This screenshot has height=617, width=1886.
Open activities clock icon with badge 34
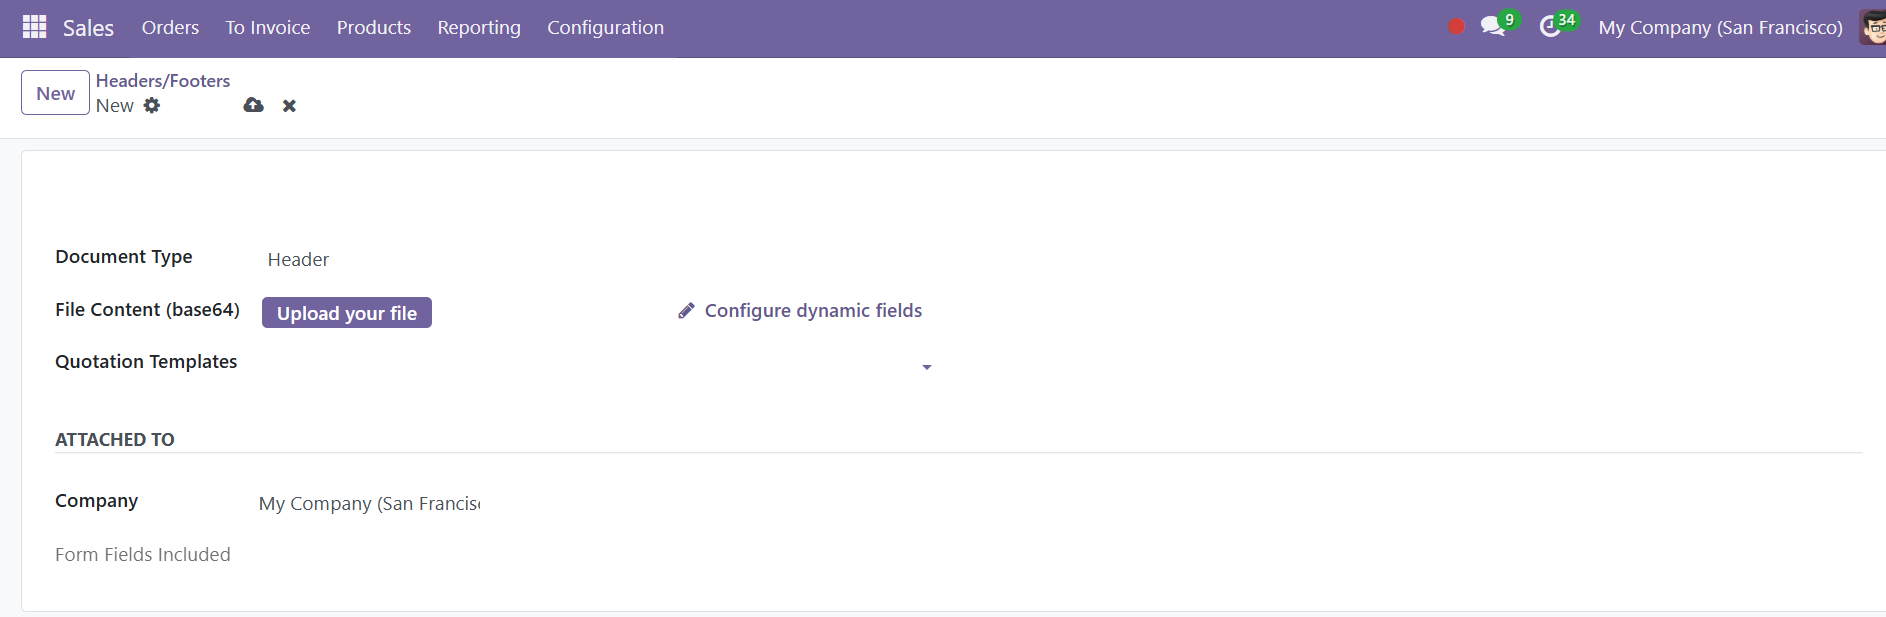(1550, 27)
